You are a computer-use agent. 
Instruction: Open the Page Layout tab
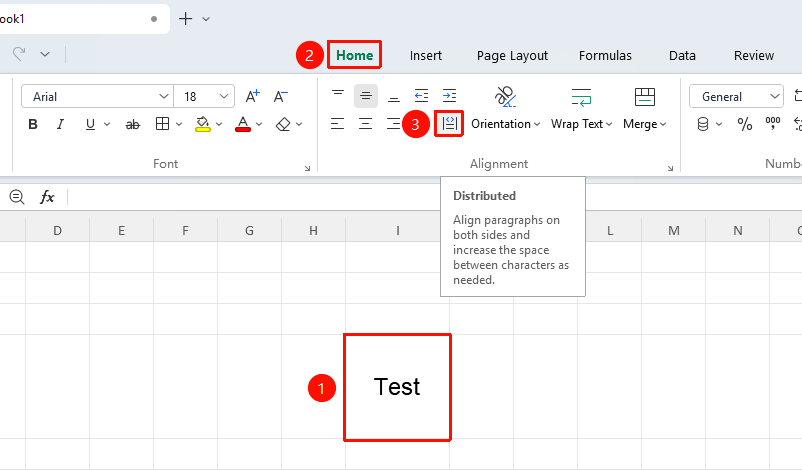512,55
